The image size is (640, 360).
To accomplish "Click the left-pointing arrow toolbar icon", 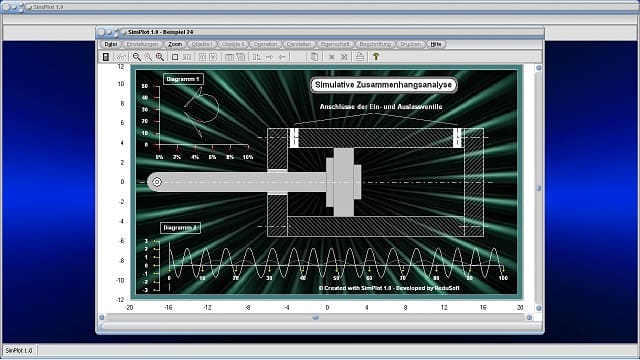I will coord(282,57).
